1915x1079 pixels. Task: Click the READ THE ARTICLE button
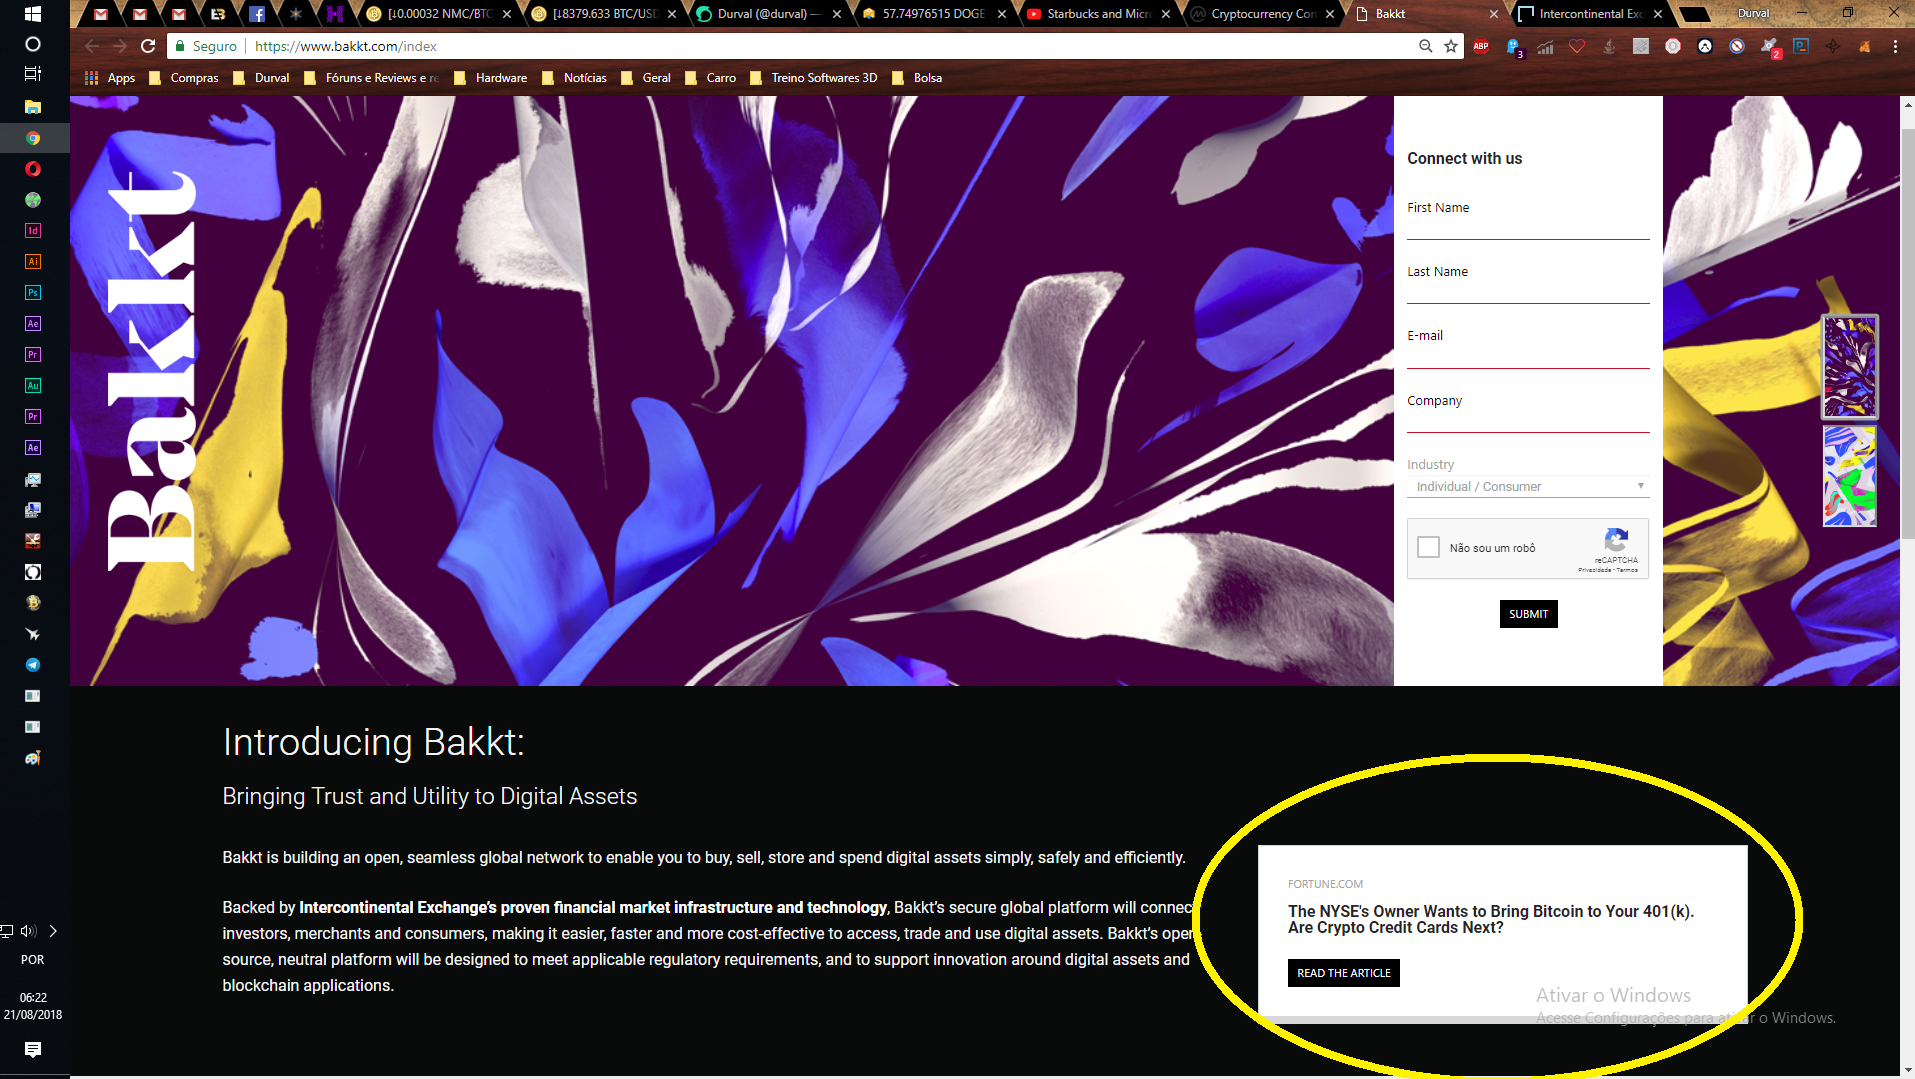[1343, 973]
